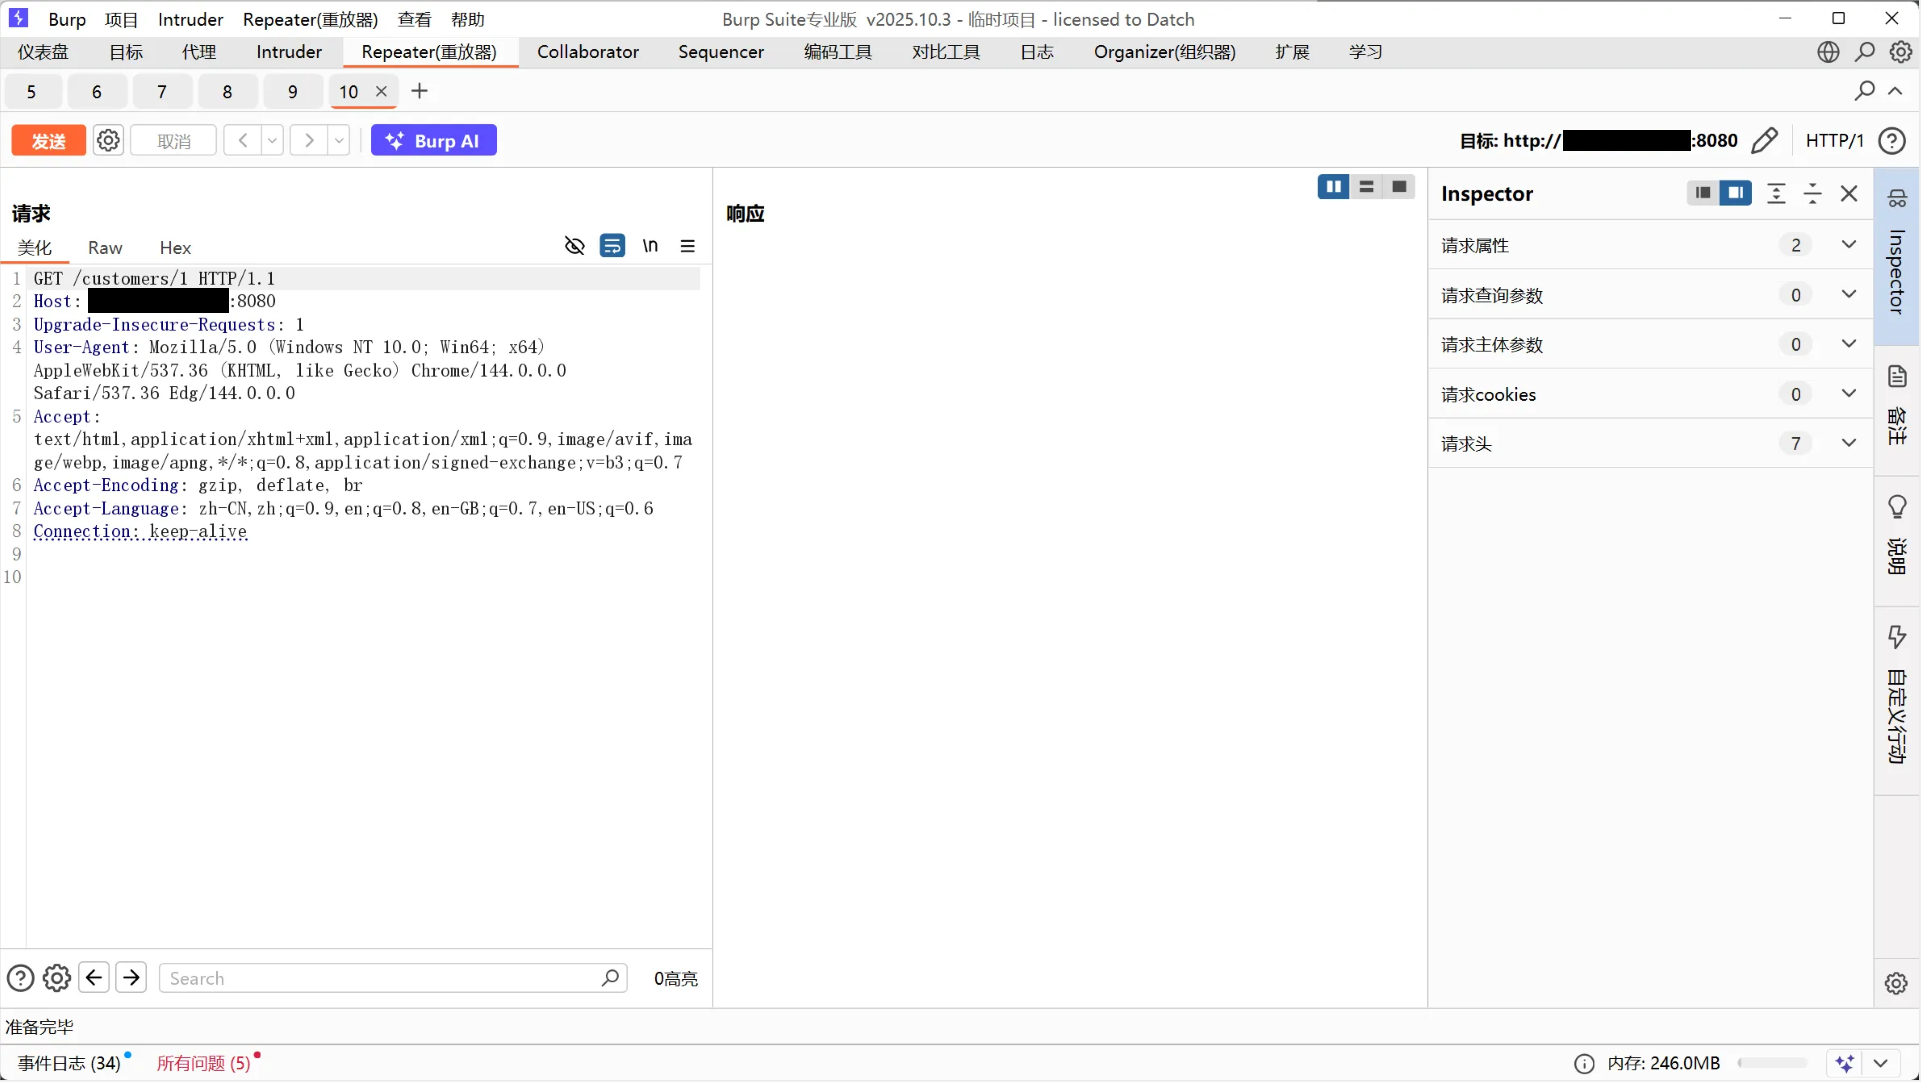The width and height of the screenshot is (1921, 1082).
Task: Click the memory info icon
Action: point(1584,1064)
